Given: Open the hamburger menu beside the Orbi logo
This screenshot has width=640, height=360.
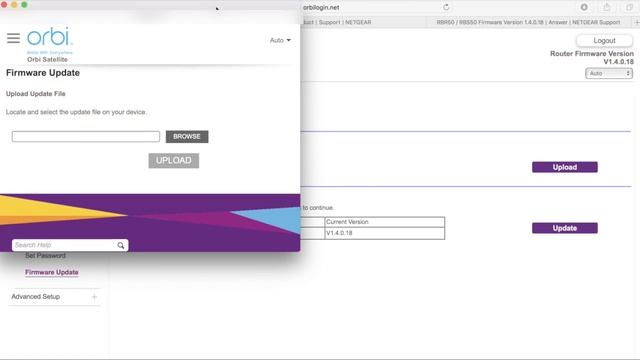Looking at the screenshot, I should tap(13, 38).
